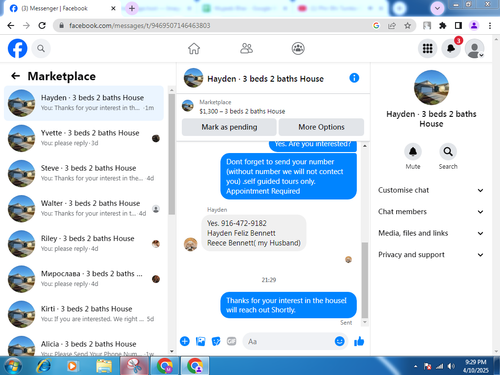
Task: Open Мирослава conversation in the list
Action: [x=84, y=279]
